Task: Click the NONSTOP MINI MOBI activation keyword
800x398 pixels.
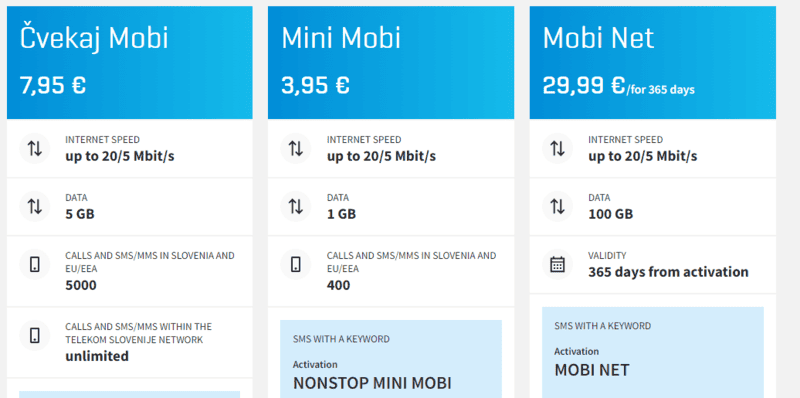Action: click(x=372, y=383)
